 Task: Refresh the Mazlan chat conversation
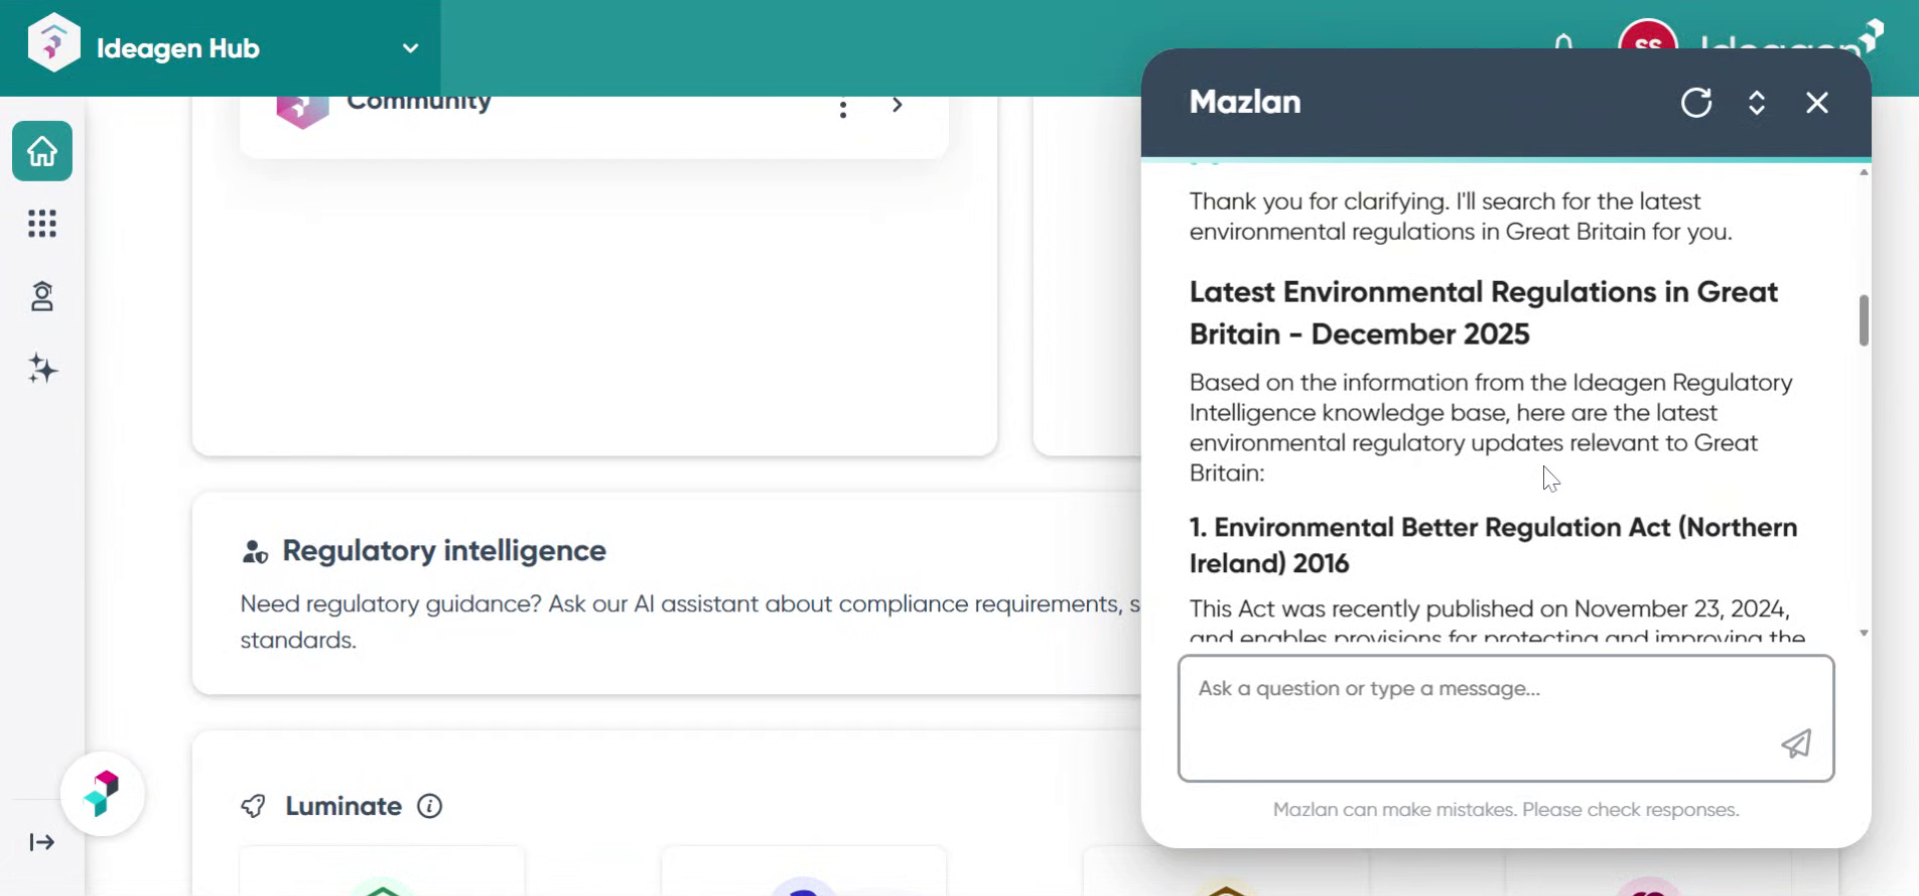1696,102
